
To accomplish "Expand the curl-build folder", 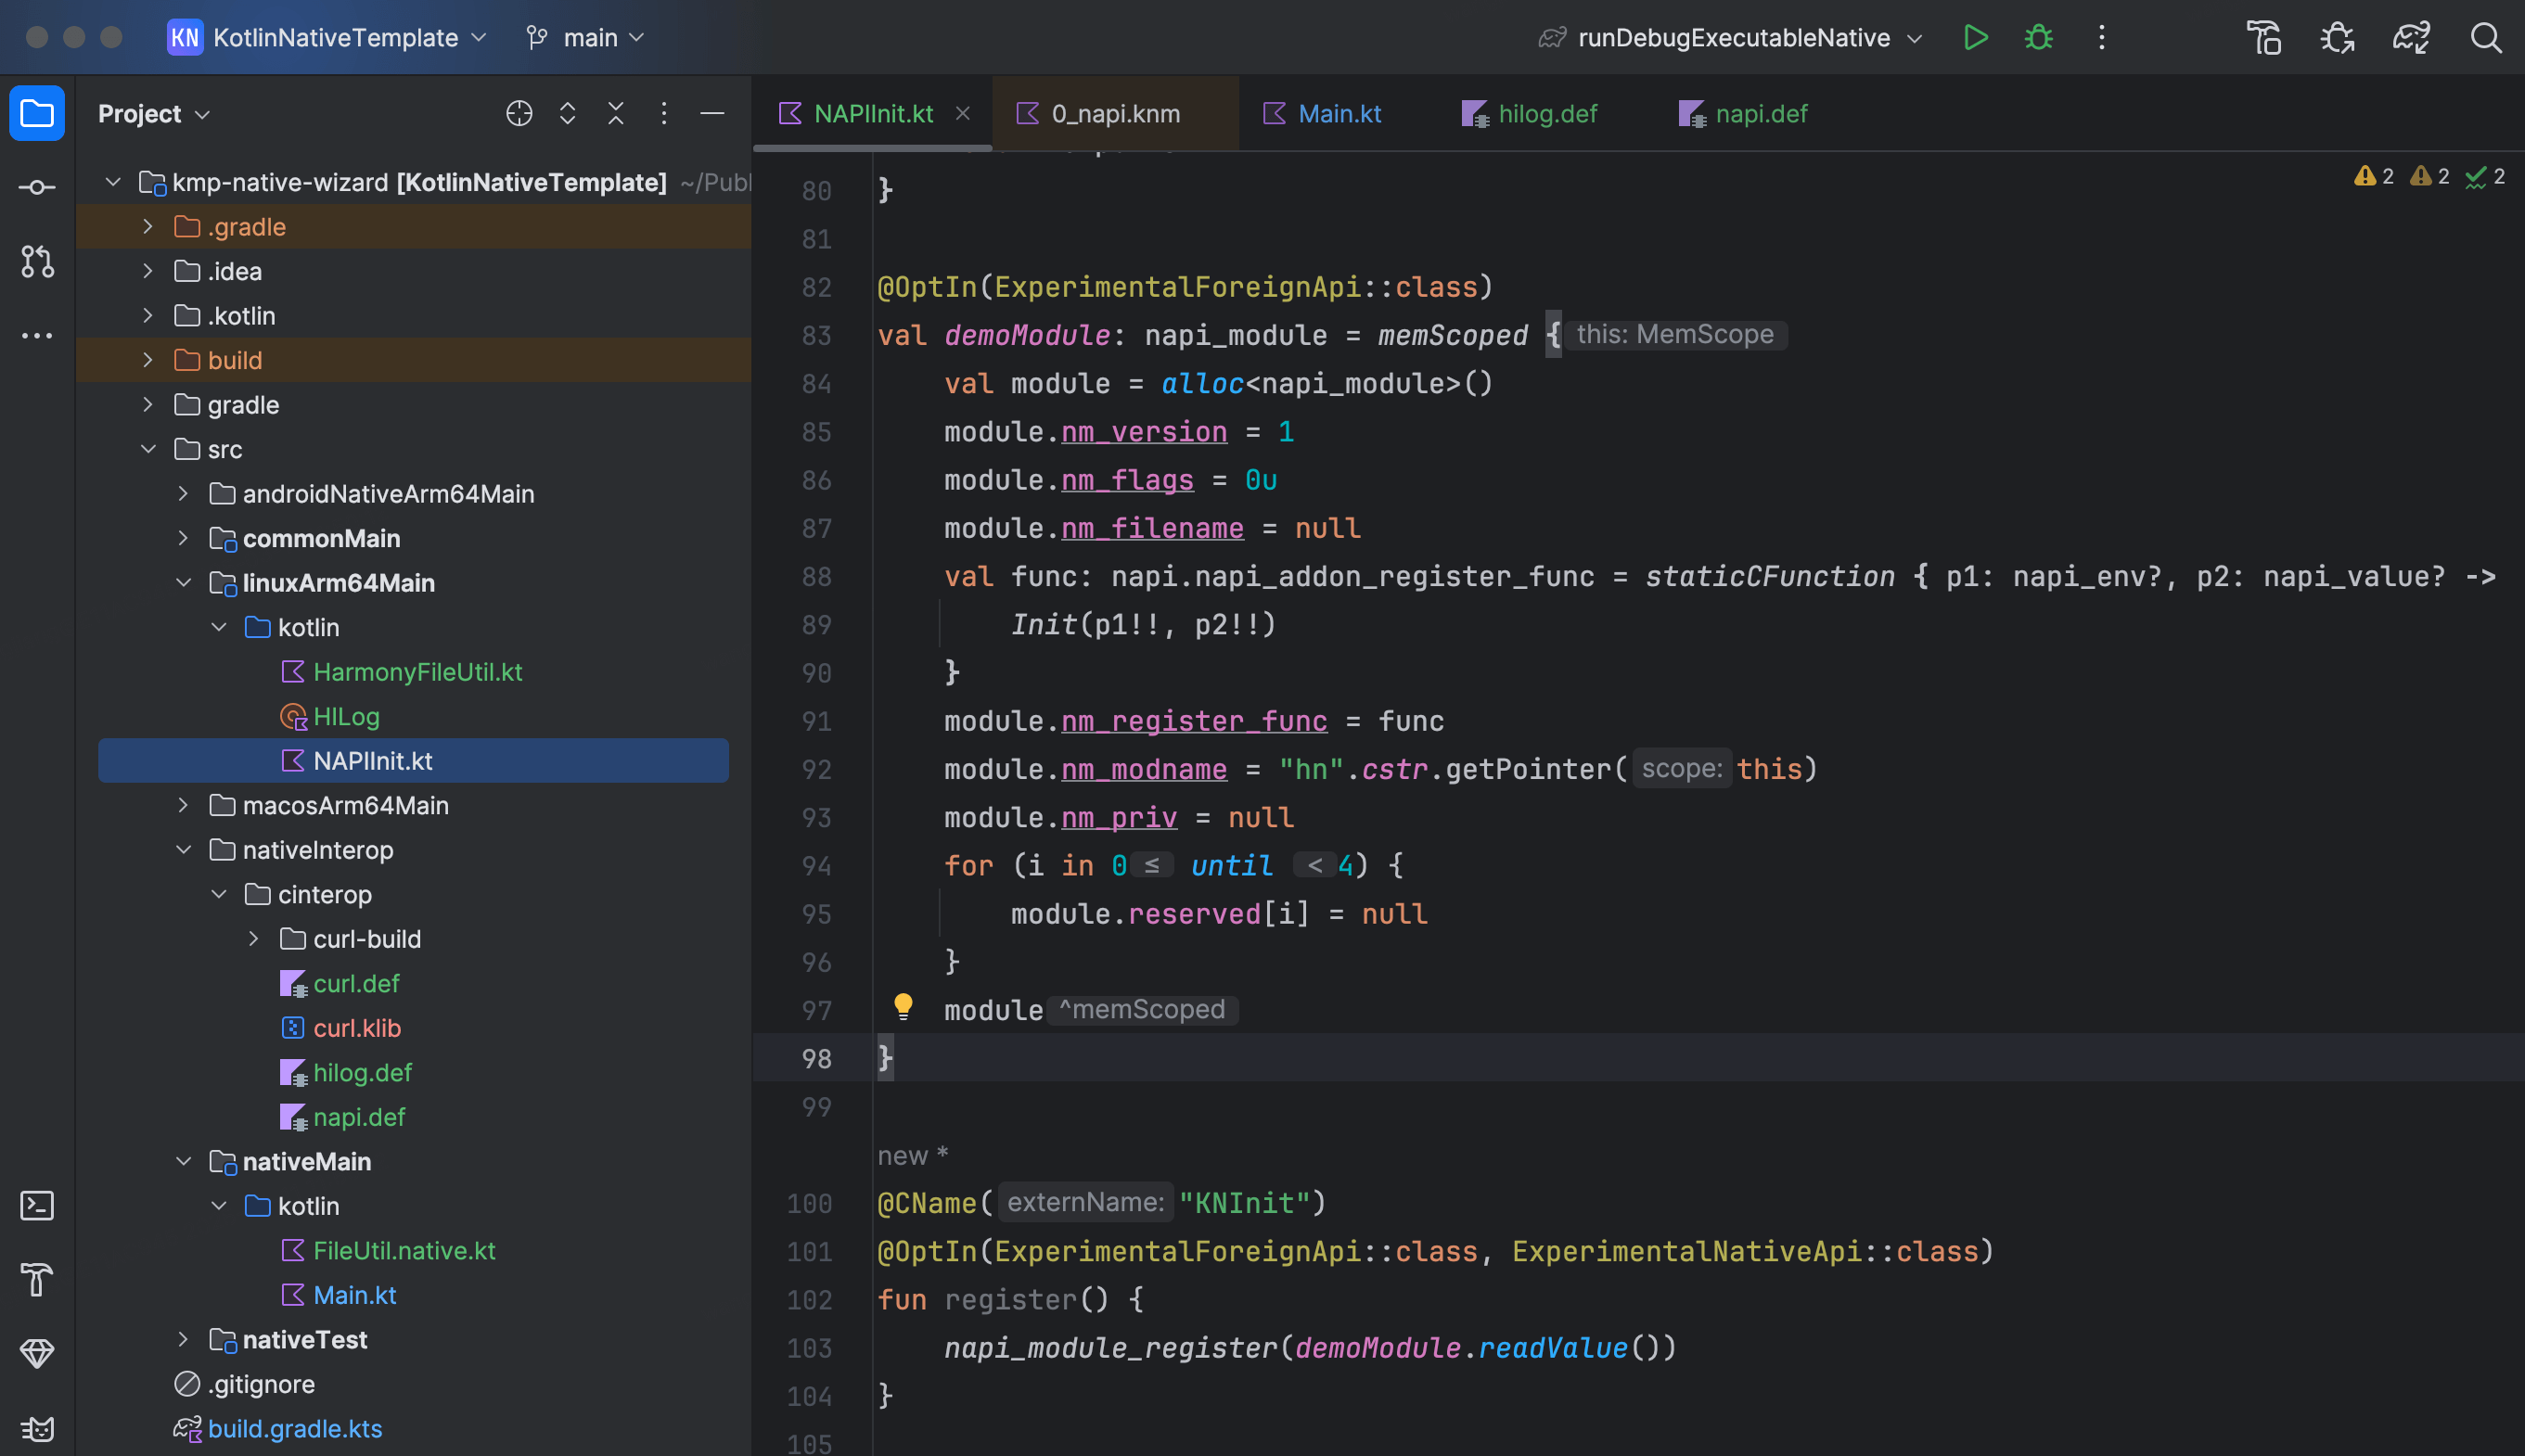I will (254, 938).
